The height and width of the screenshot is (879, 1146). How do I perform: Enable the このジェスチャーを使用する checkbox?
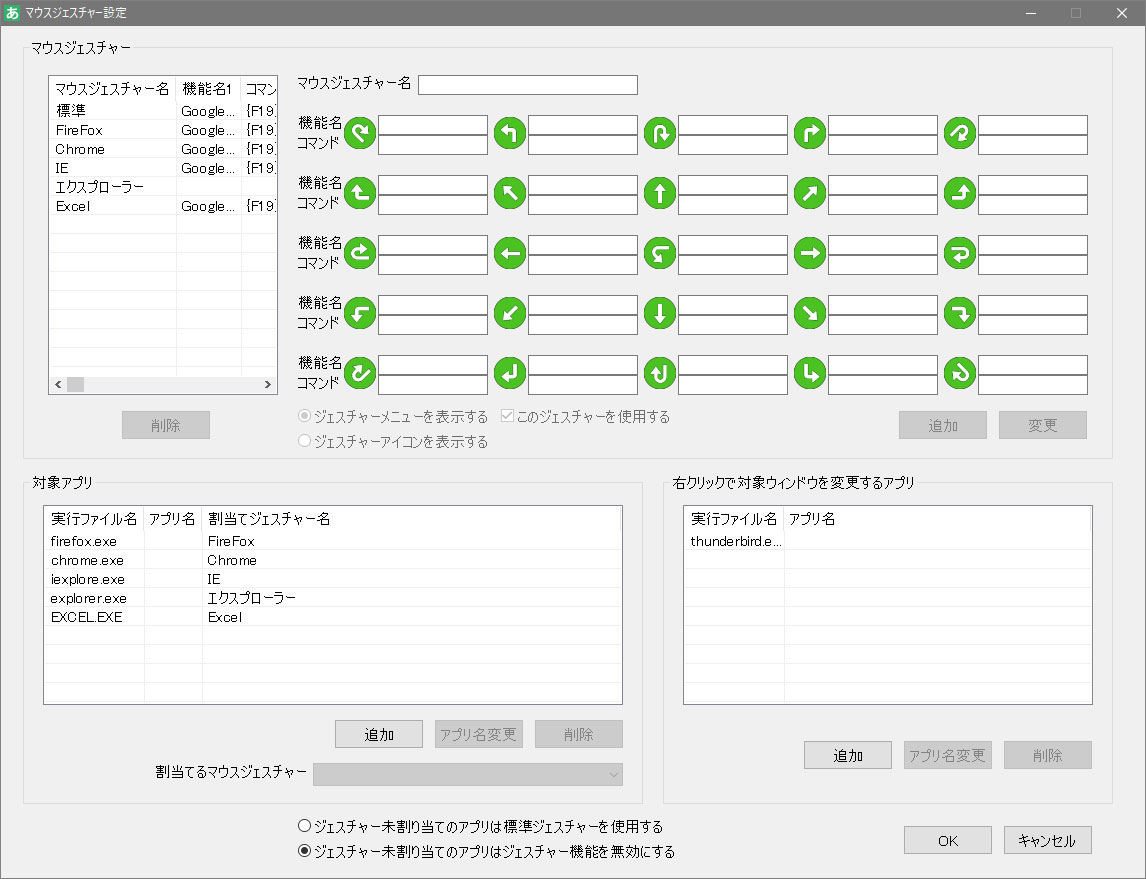click(x=508, y=418)
